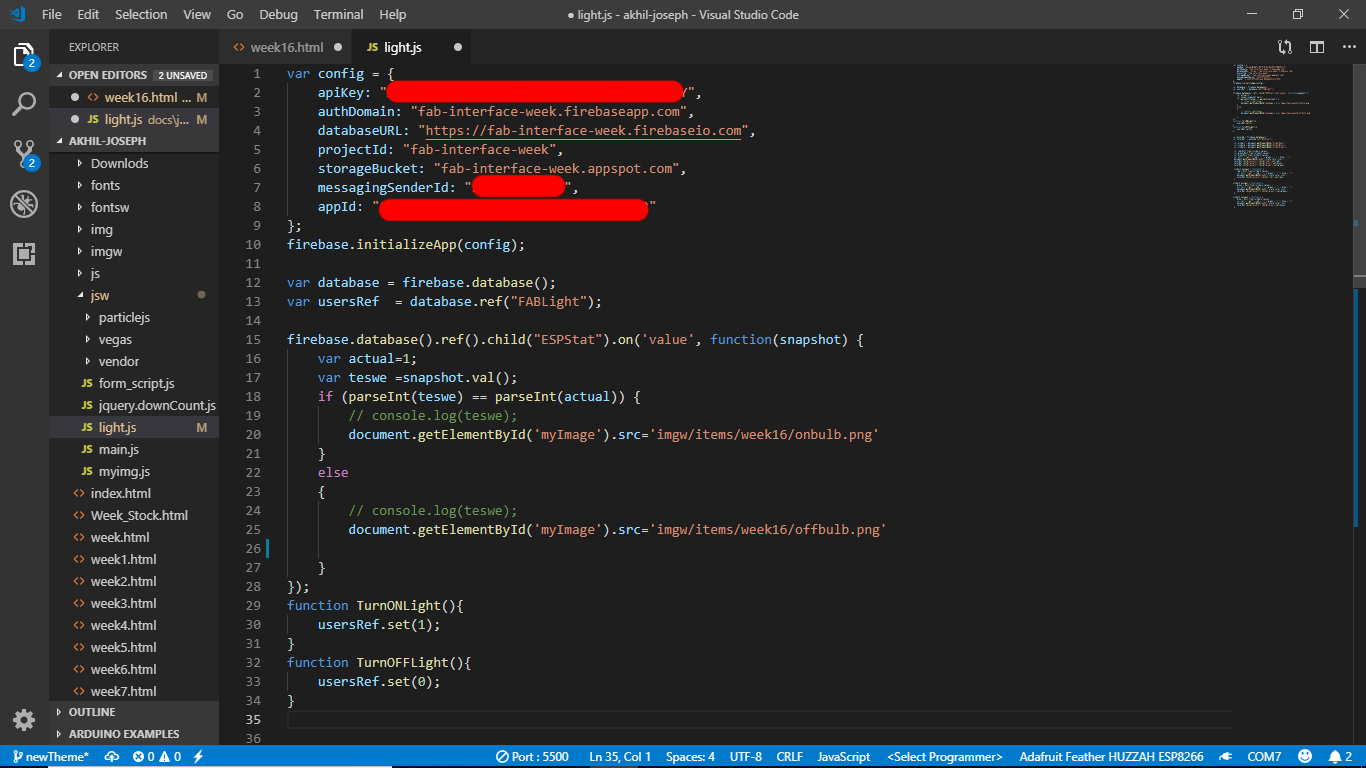The image size is (1366, 768).
Task: Follow the firebaseio.com database URL link
Action: coord(584,131)
